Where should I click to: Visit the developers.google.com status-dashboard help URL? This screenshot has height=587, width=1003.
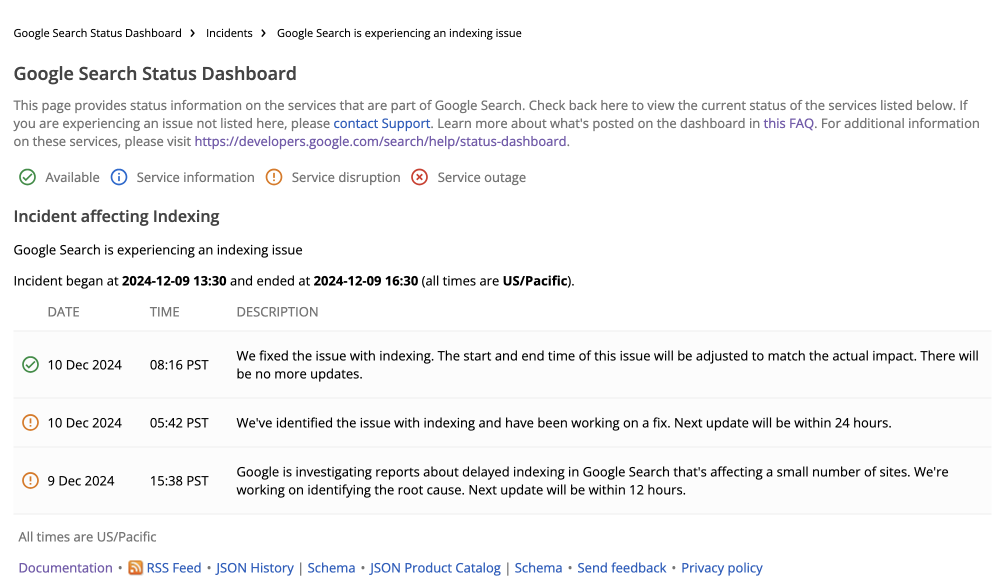coord(381,142)
